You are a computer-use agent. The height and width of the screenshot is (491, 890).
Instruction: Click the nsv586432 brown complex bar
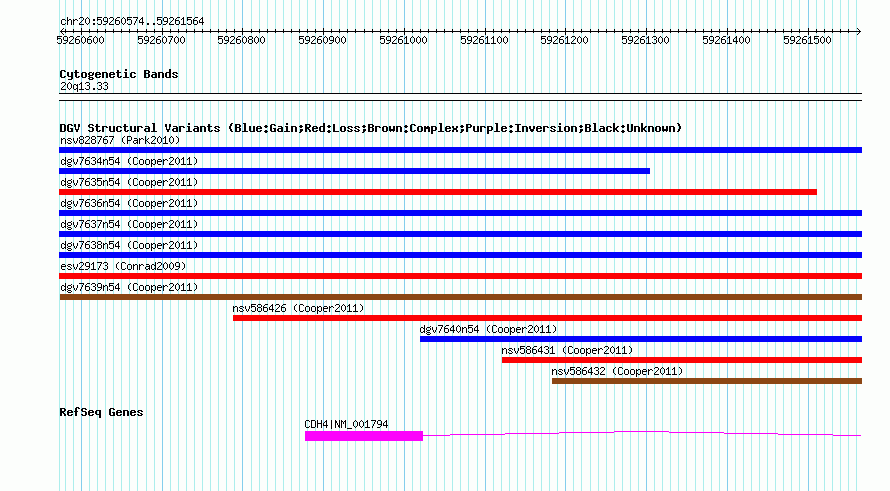(707, 381)
